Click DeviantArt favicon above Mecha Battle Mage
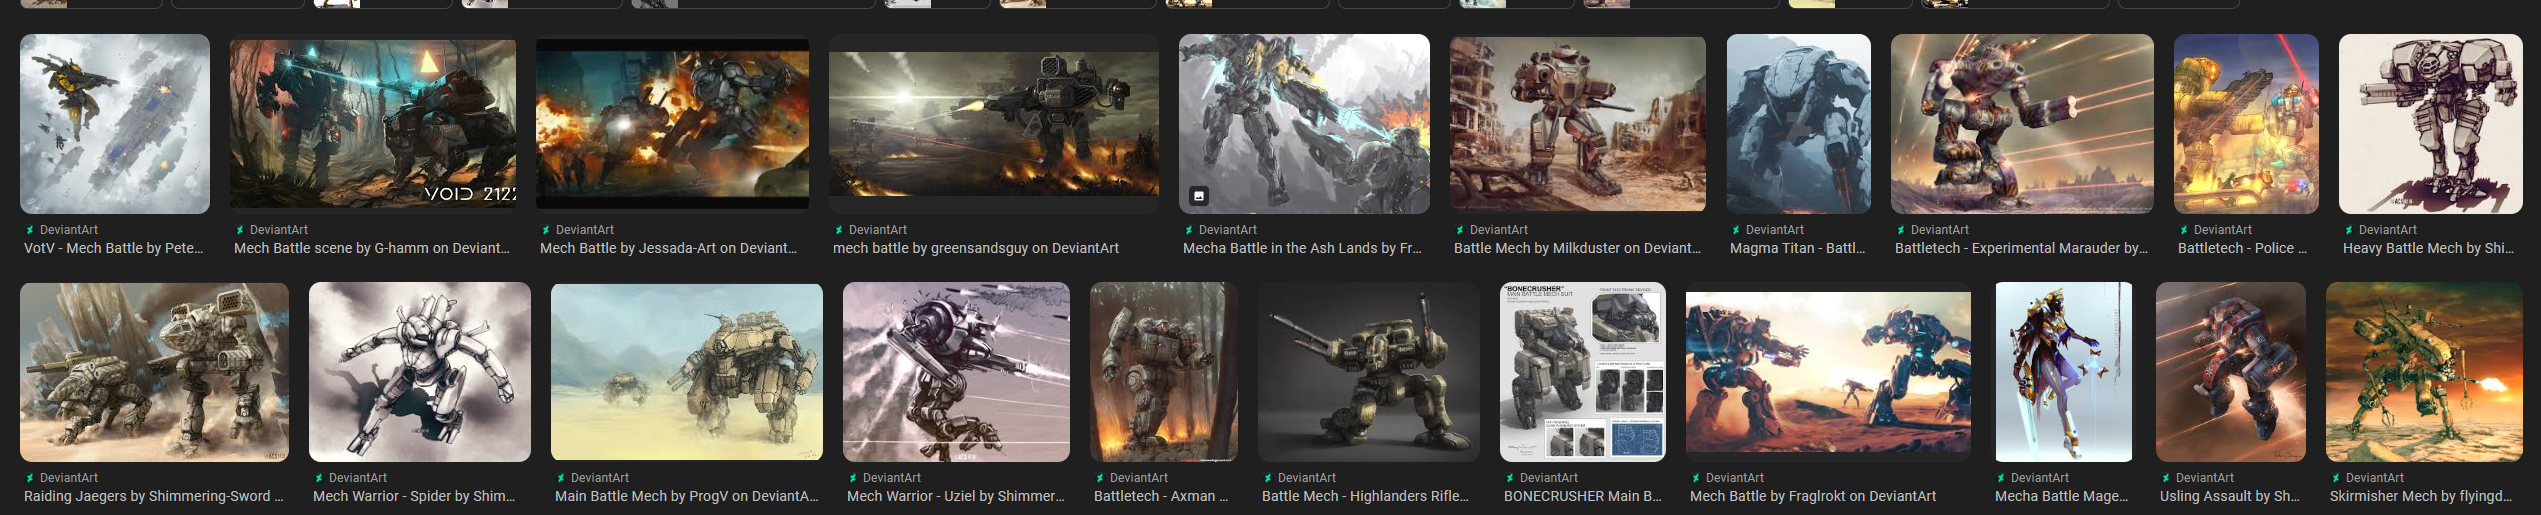This screenshot has width=2541, height=515. [x=2001, y=478]
